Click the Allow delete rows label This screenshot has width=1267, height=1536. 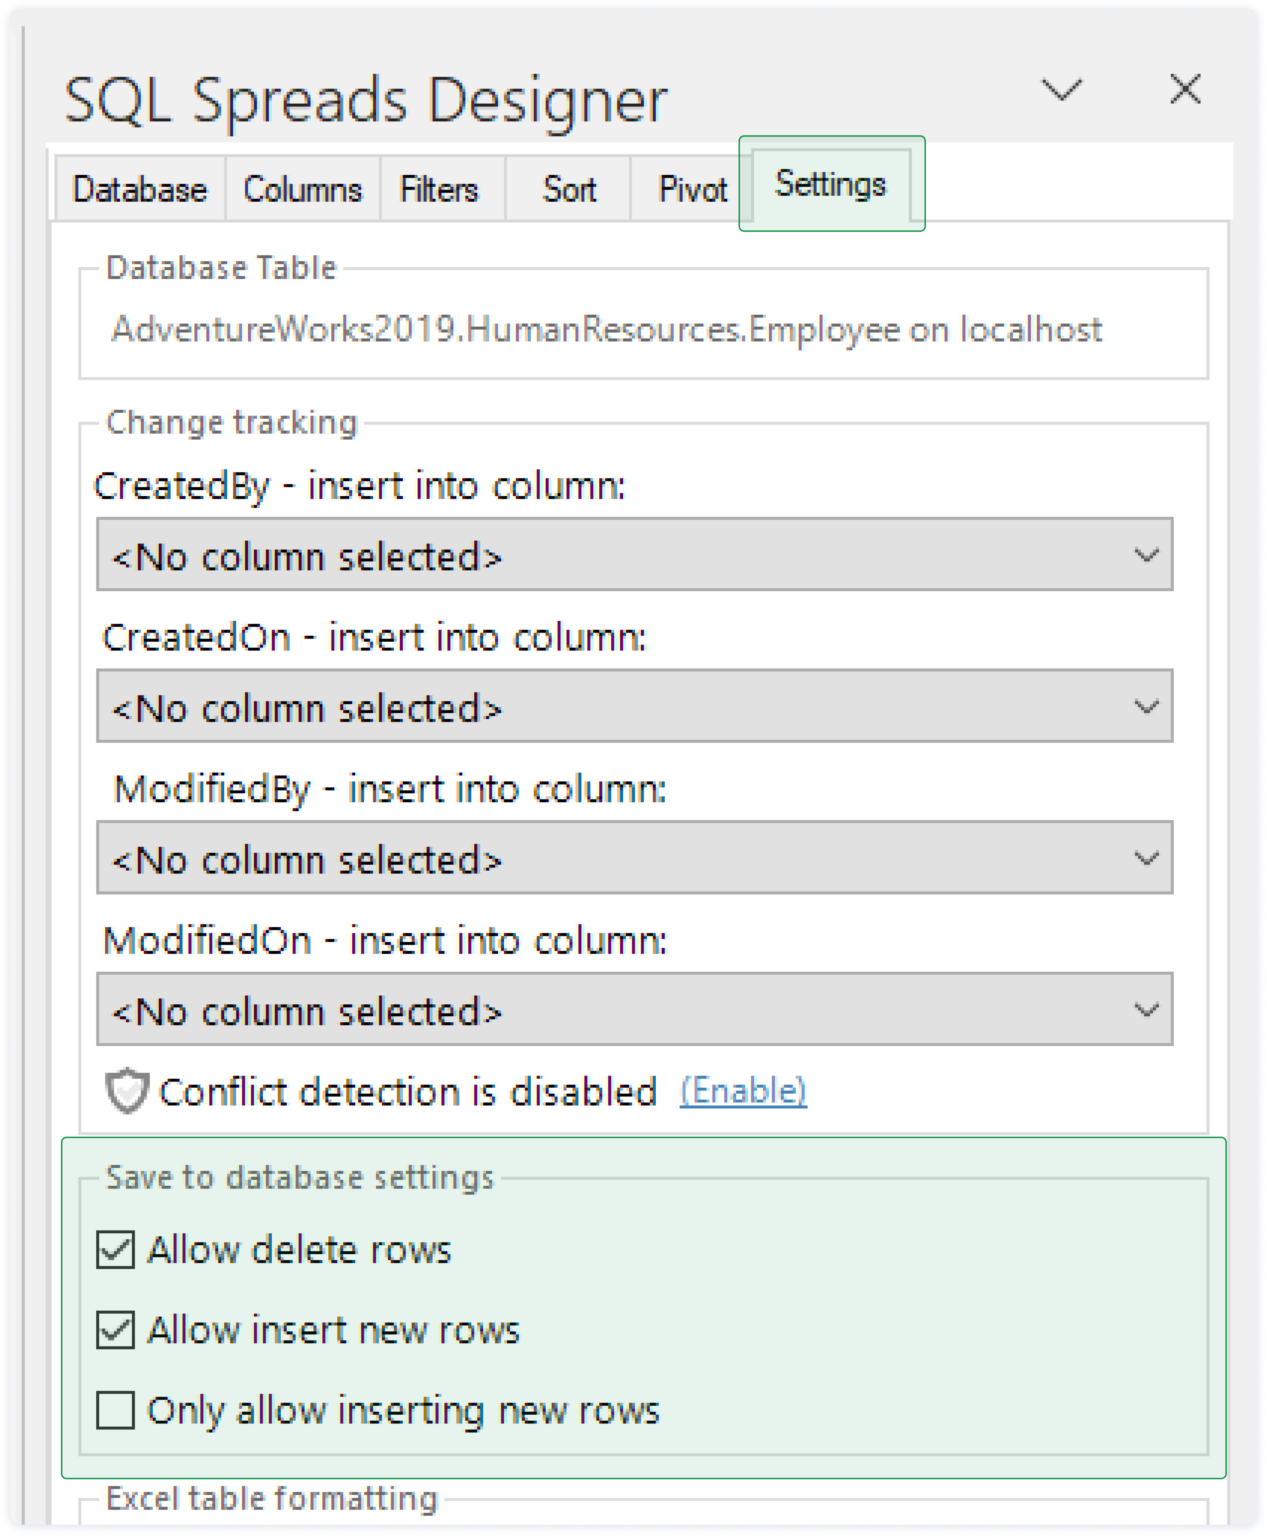[x=299, y=1250]
